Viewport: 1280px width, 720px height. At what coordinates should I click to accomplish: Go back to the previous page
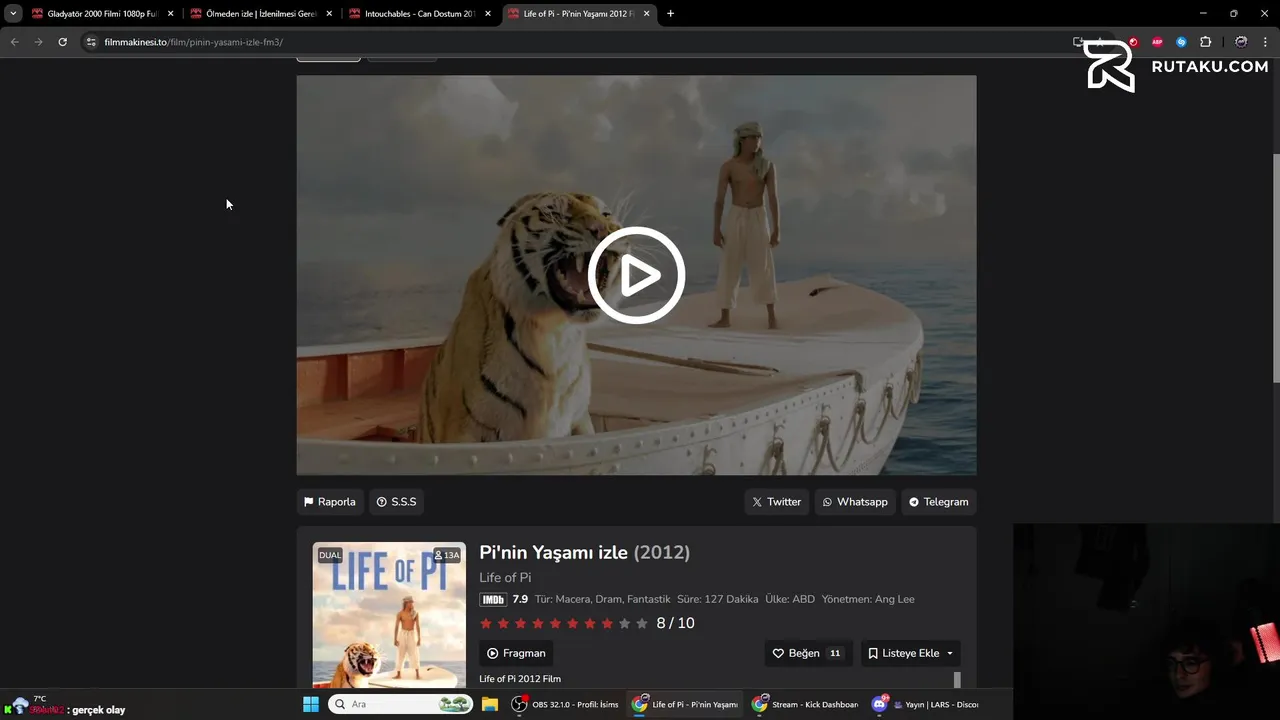pos(14,42)
